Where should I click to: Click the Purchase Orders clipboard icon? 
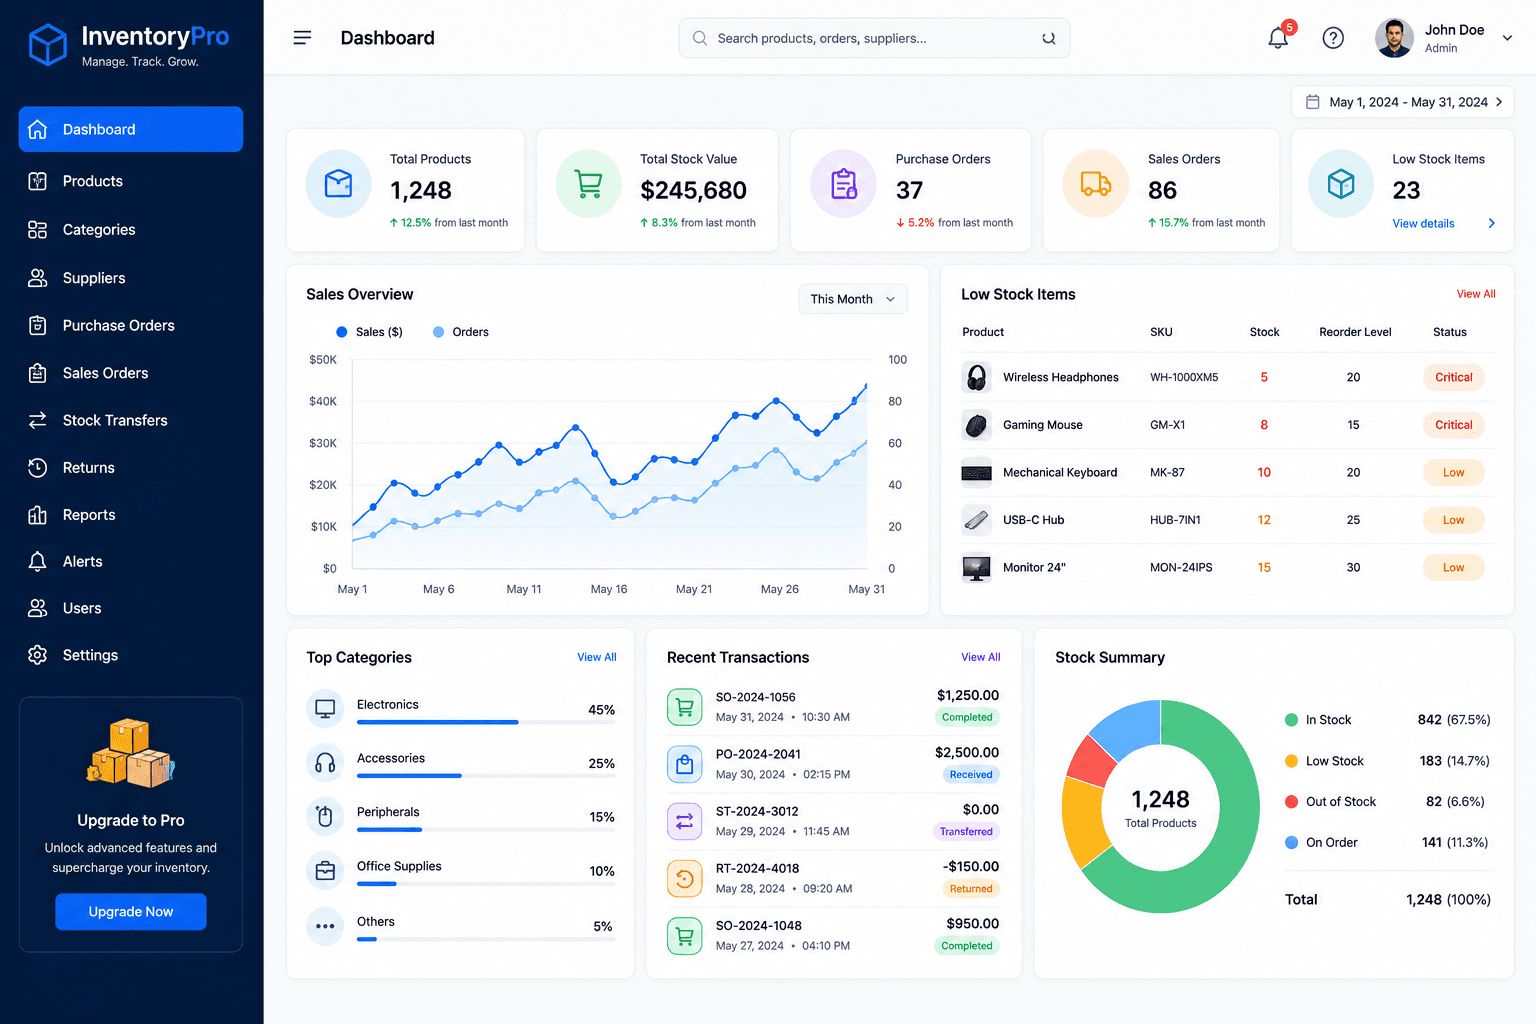[x=844, y=183]
